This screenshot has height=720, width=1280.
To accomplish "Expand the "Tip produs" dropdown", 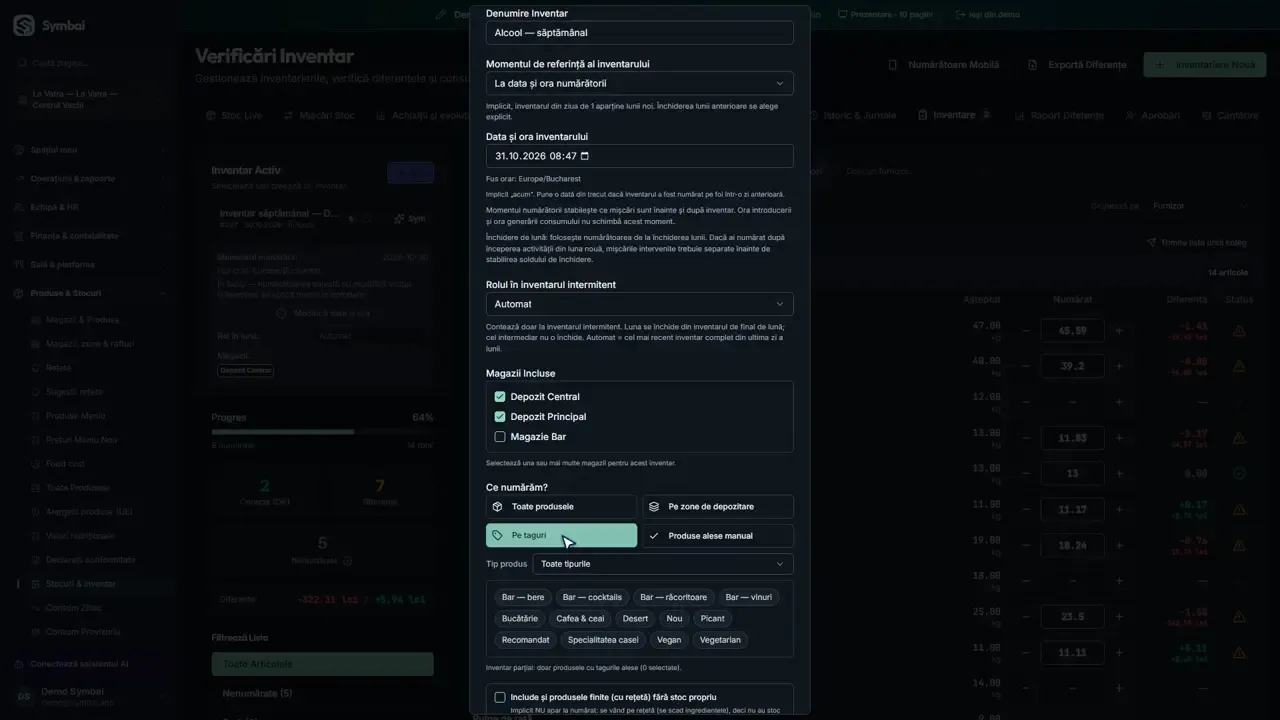I will (663, 564).
